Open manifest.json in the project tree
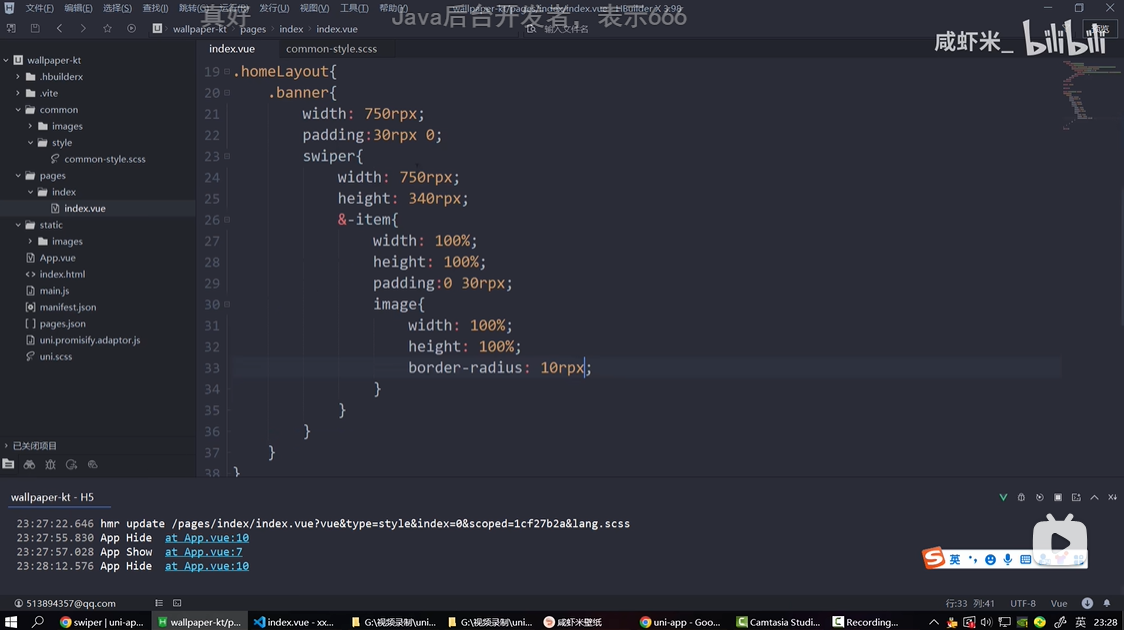Screen dimensions: 1124x630 (68, 307)
